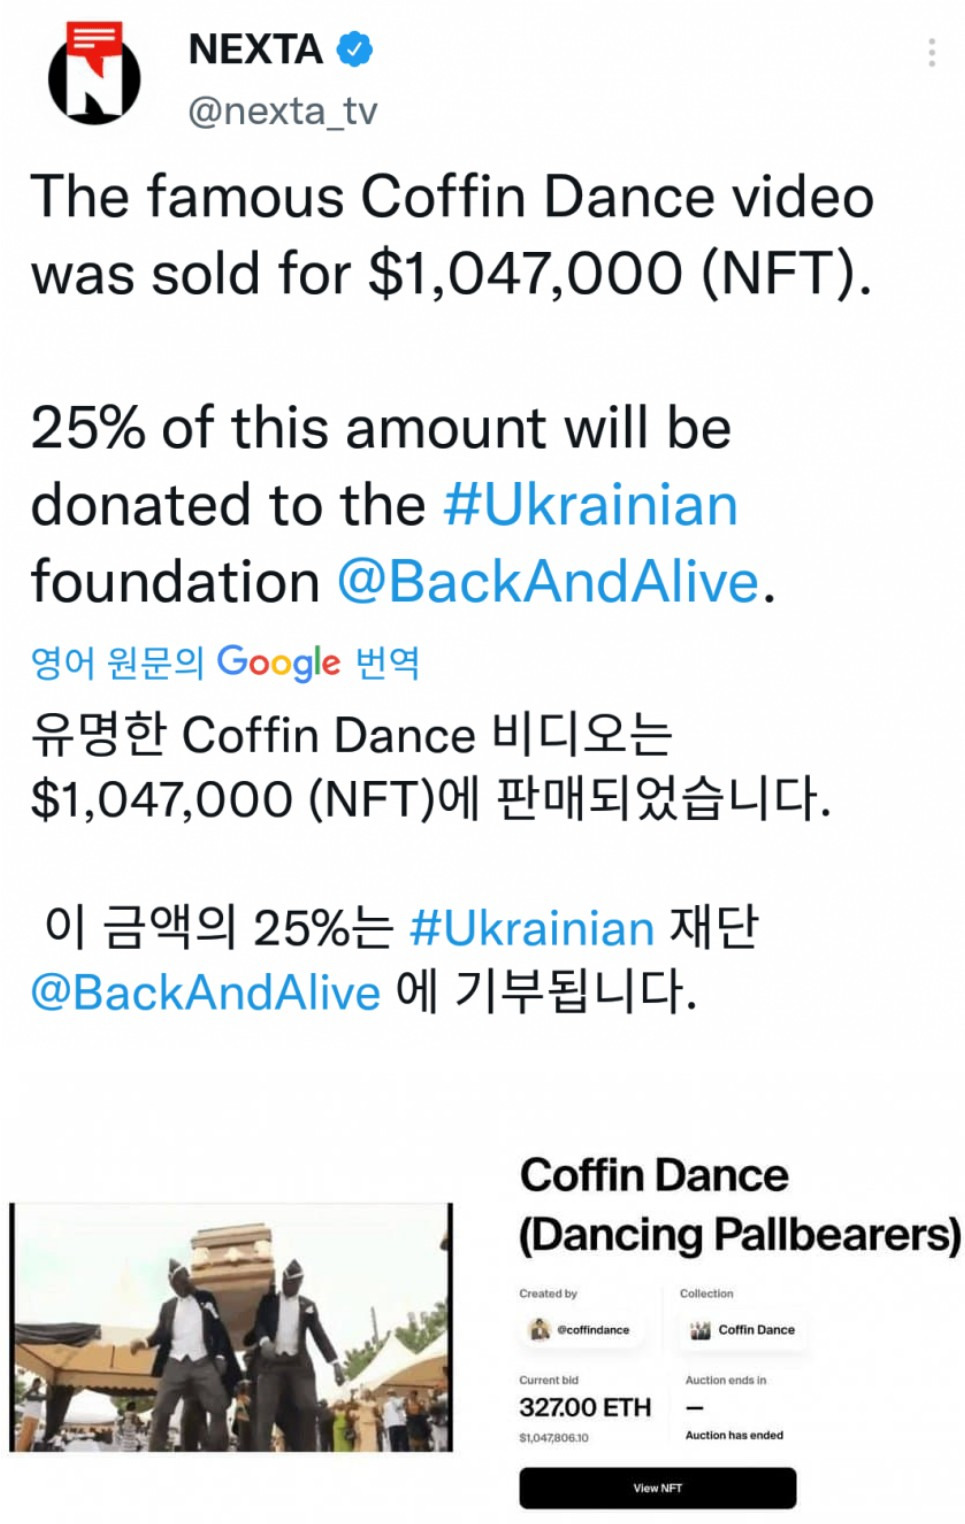965x1524 pixels.
Task: Click the Coffin Dance collection icon
Action: 700,1330
